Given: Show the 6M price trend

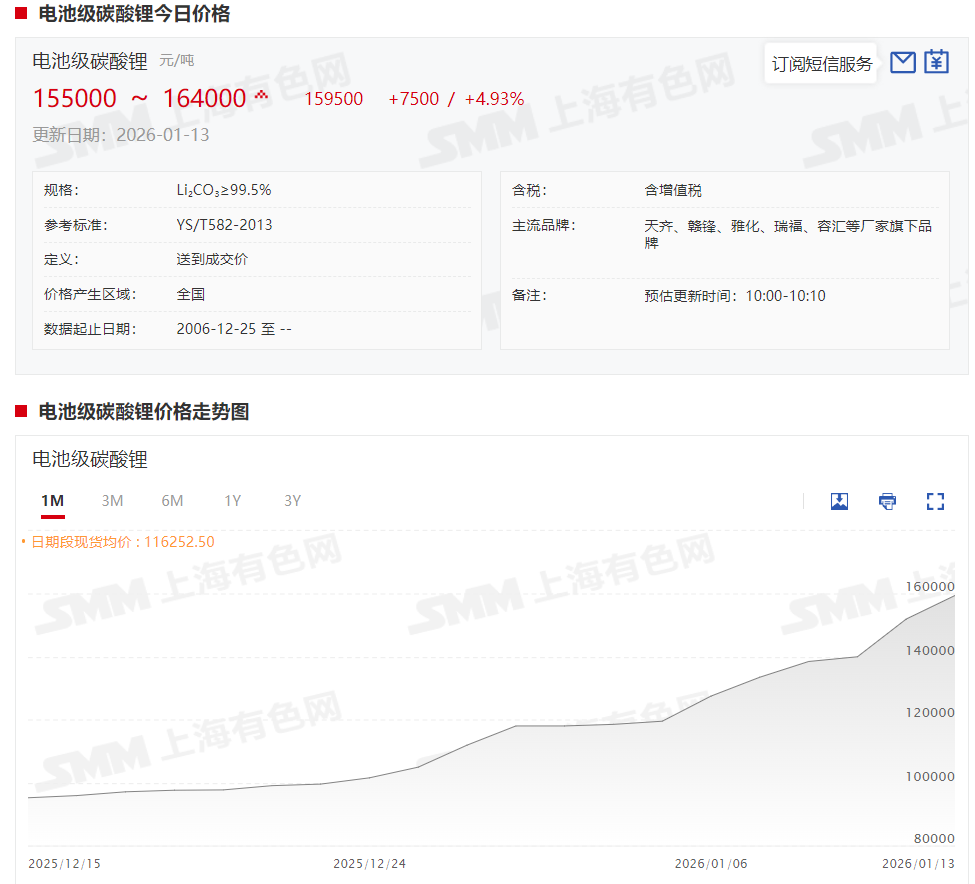Looking at the screenshot, I should tap(172, 501).
